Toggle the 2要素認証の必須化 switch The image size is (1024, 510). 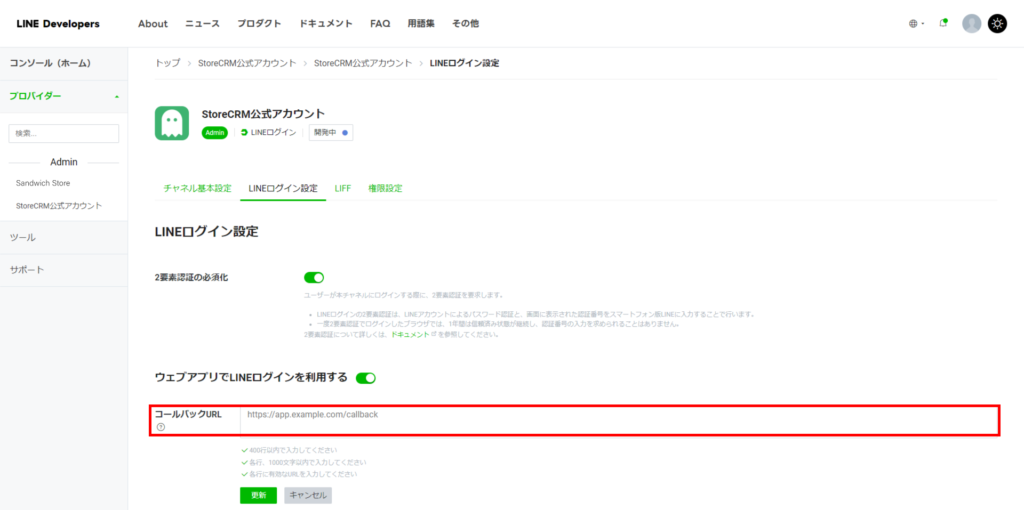pos(314,278)
